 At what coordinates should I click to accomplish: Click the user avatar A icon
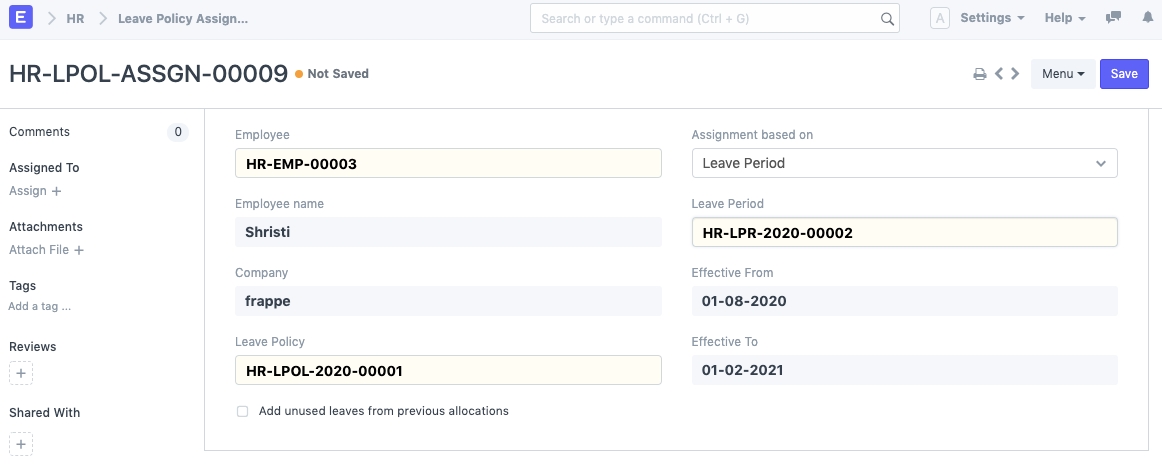[940, 18]
